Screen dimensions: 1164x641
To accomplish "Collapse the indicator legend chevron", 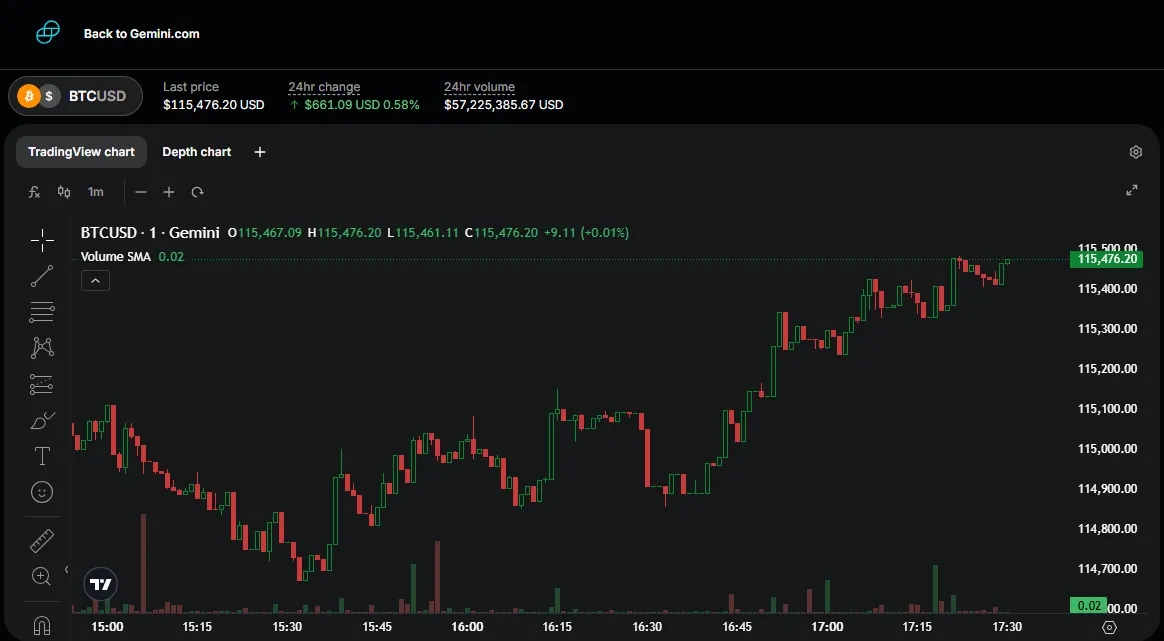I will tap(95, 281).
